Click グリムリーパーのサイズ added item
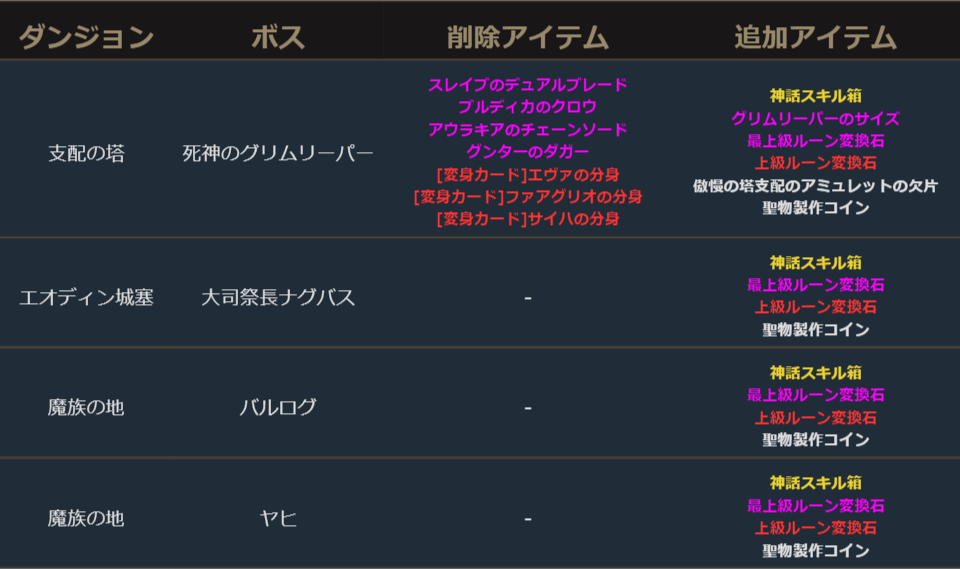The image size is (960, 569). (x=815, y=119)
